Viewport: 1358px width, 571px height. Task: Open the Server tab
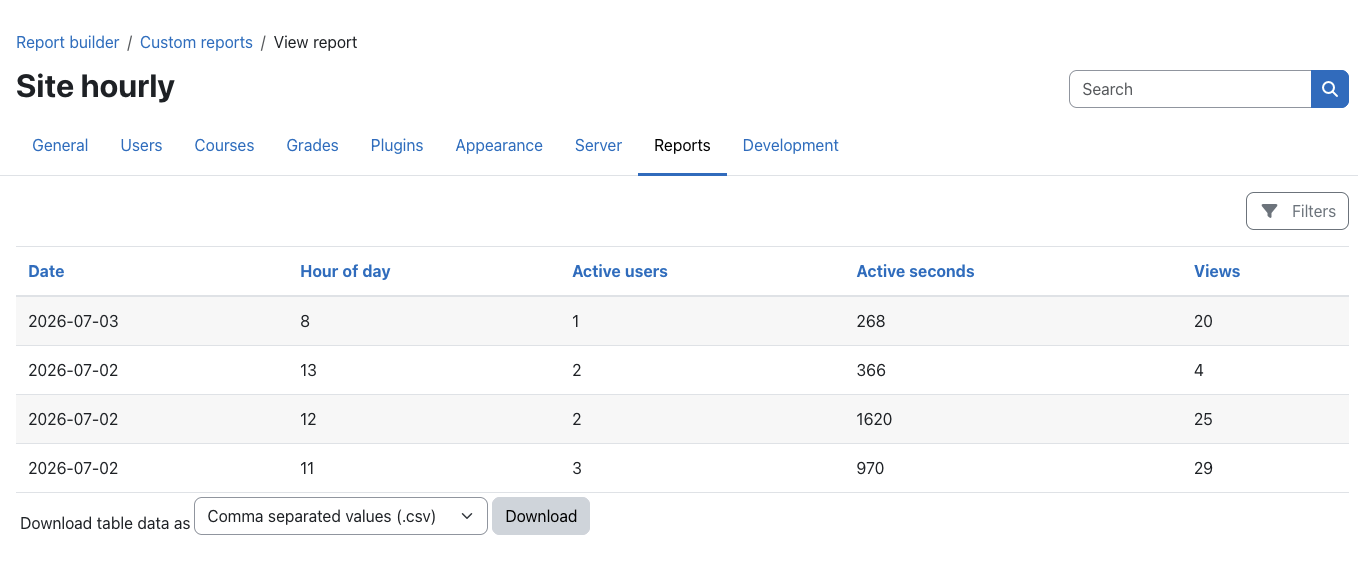[x=598, y=145]
